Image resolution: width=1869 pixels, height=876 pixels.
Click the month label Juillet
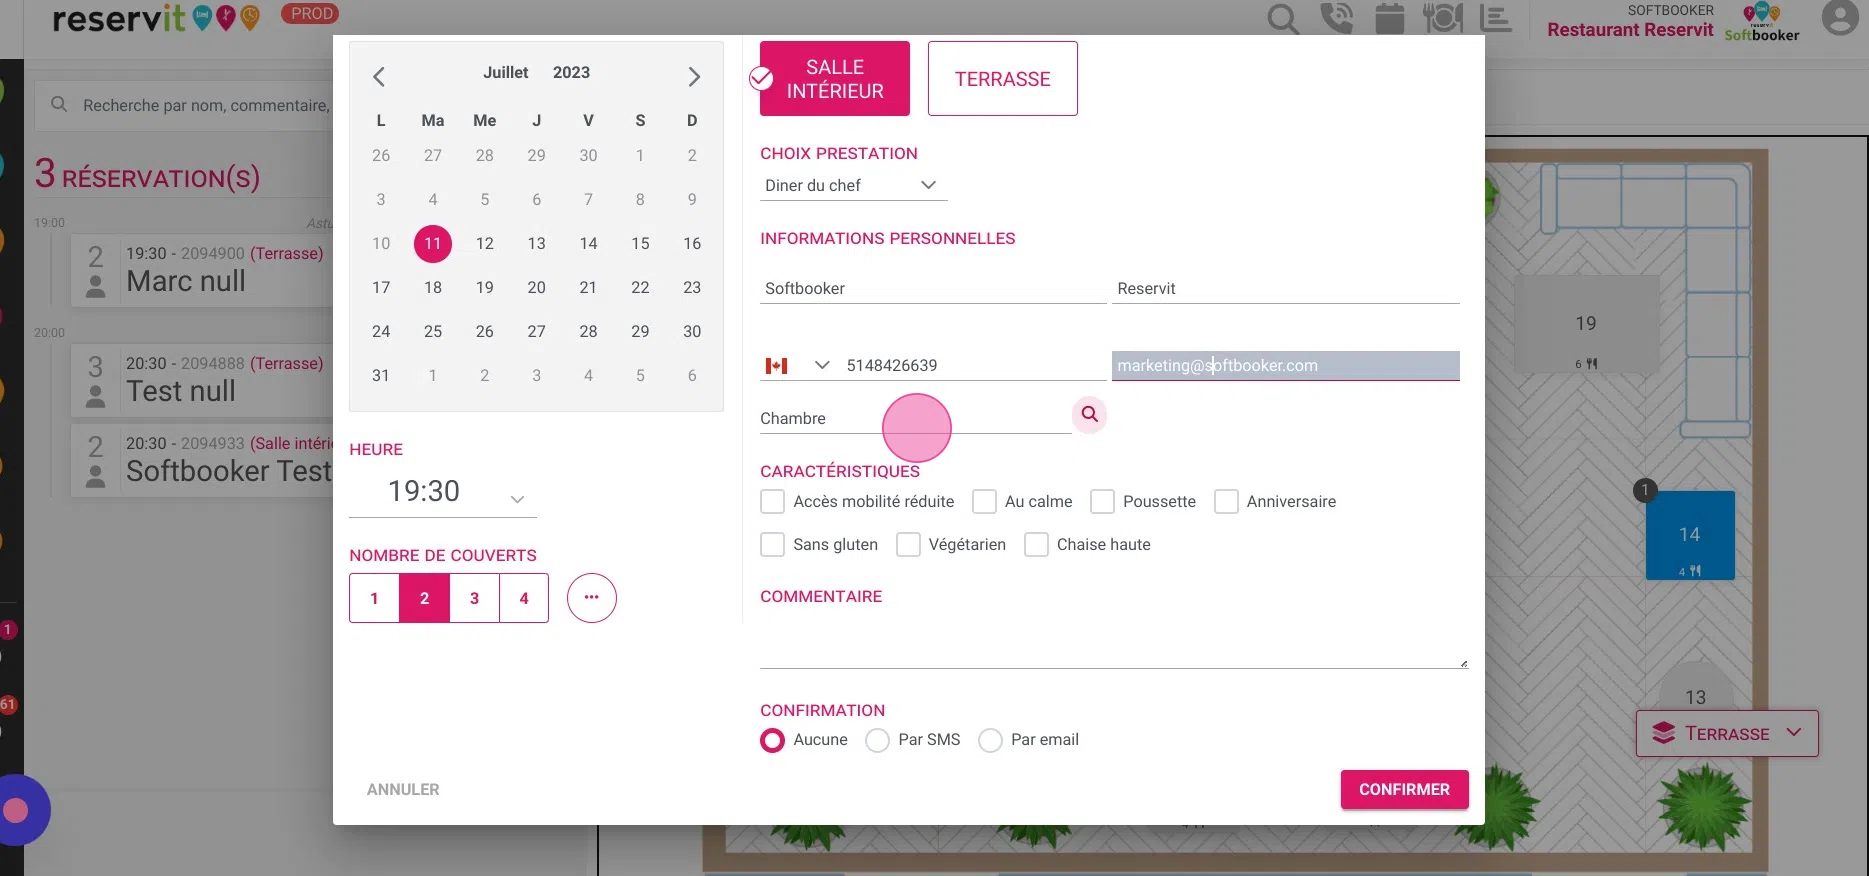506,73
